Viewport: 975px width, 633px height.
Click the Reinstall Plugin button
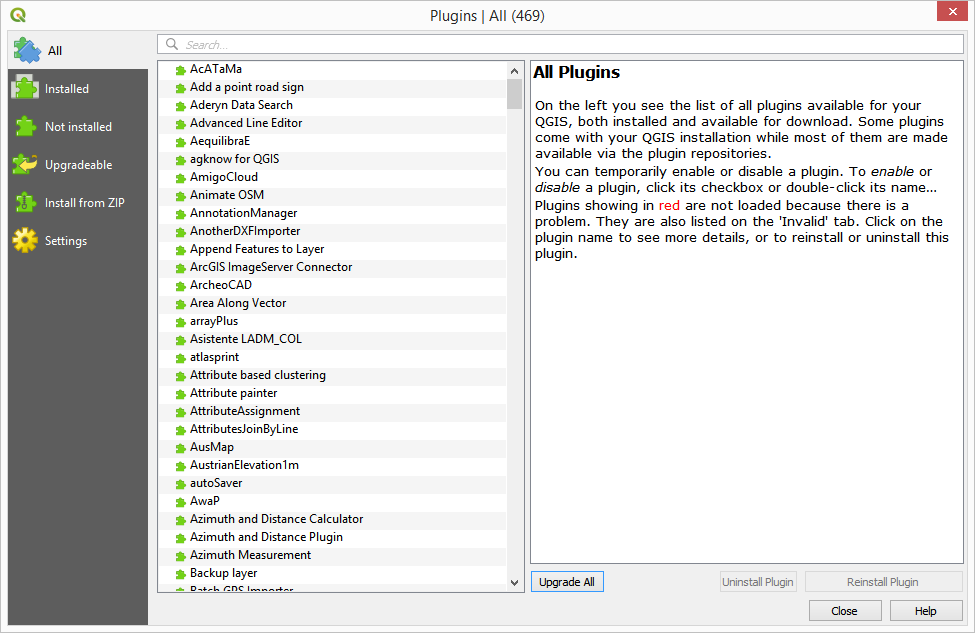[x=883, y=582]
